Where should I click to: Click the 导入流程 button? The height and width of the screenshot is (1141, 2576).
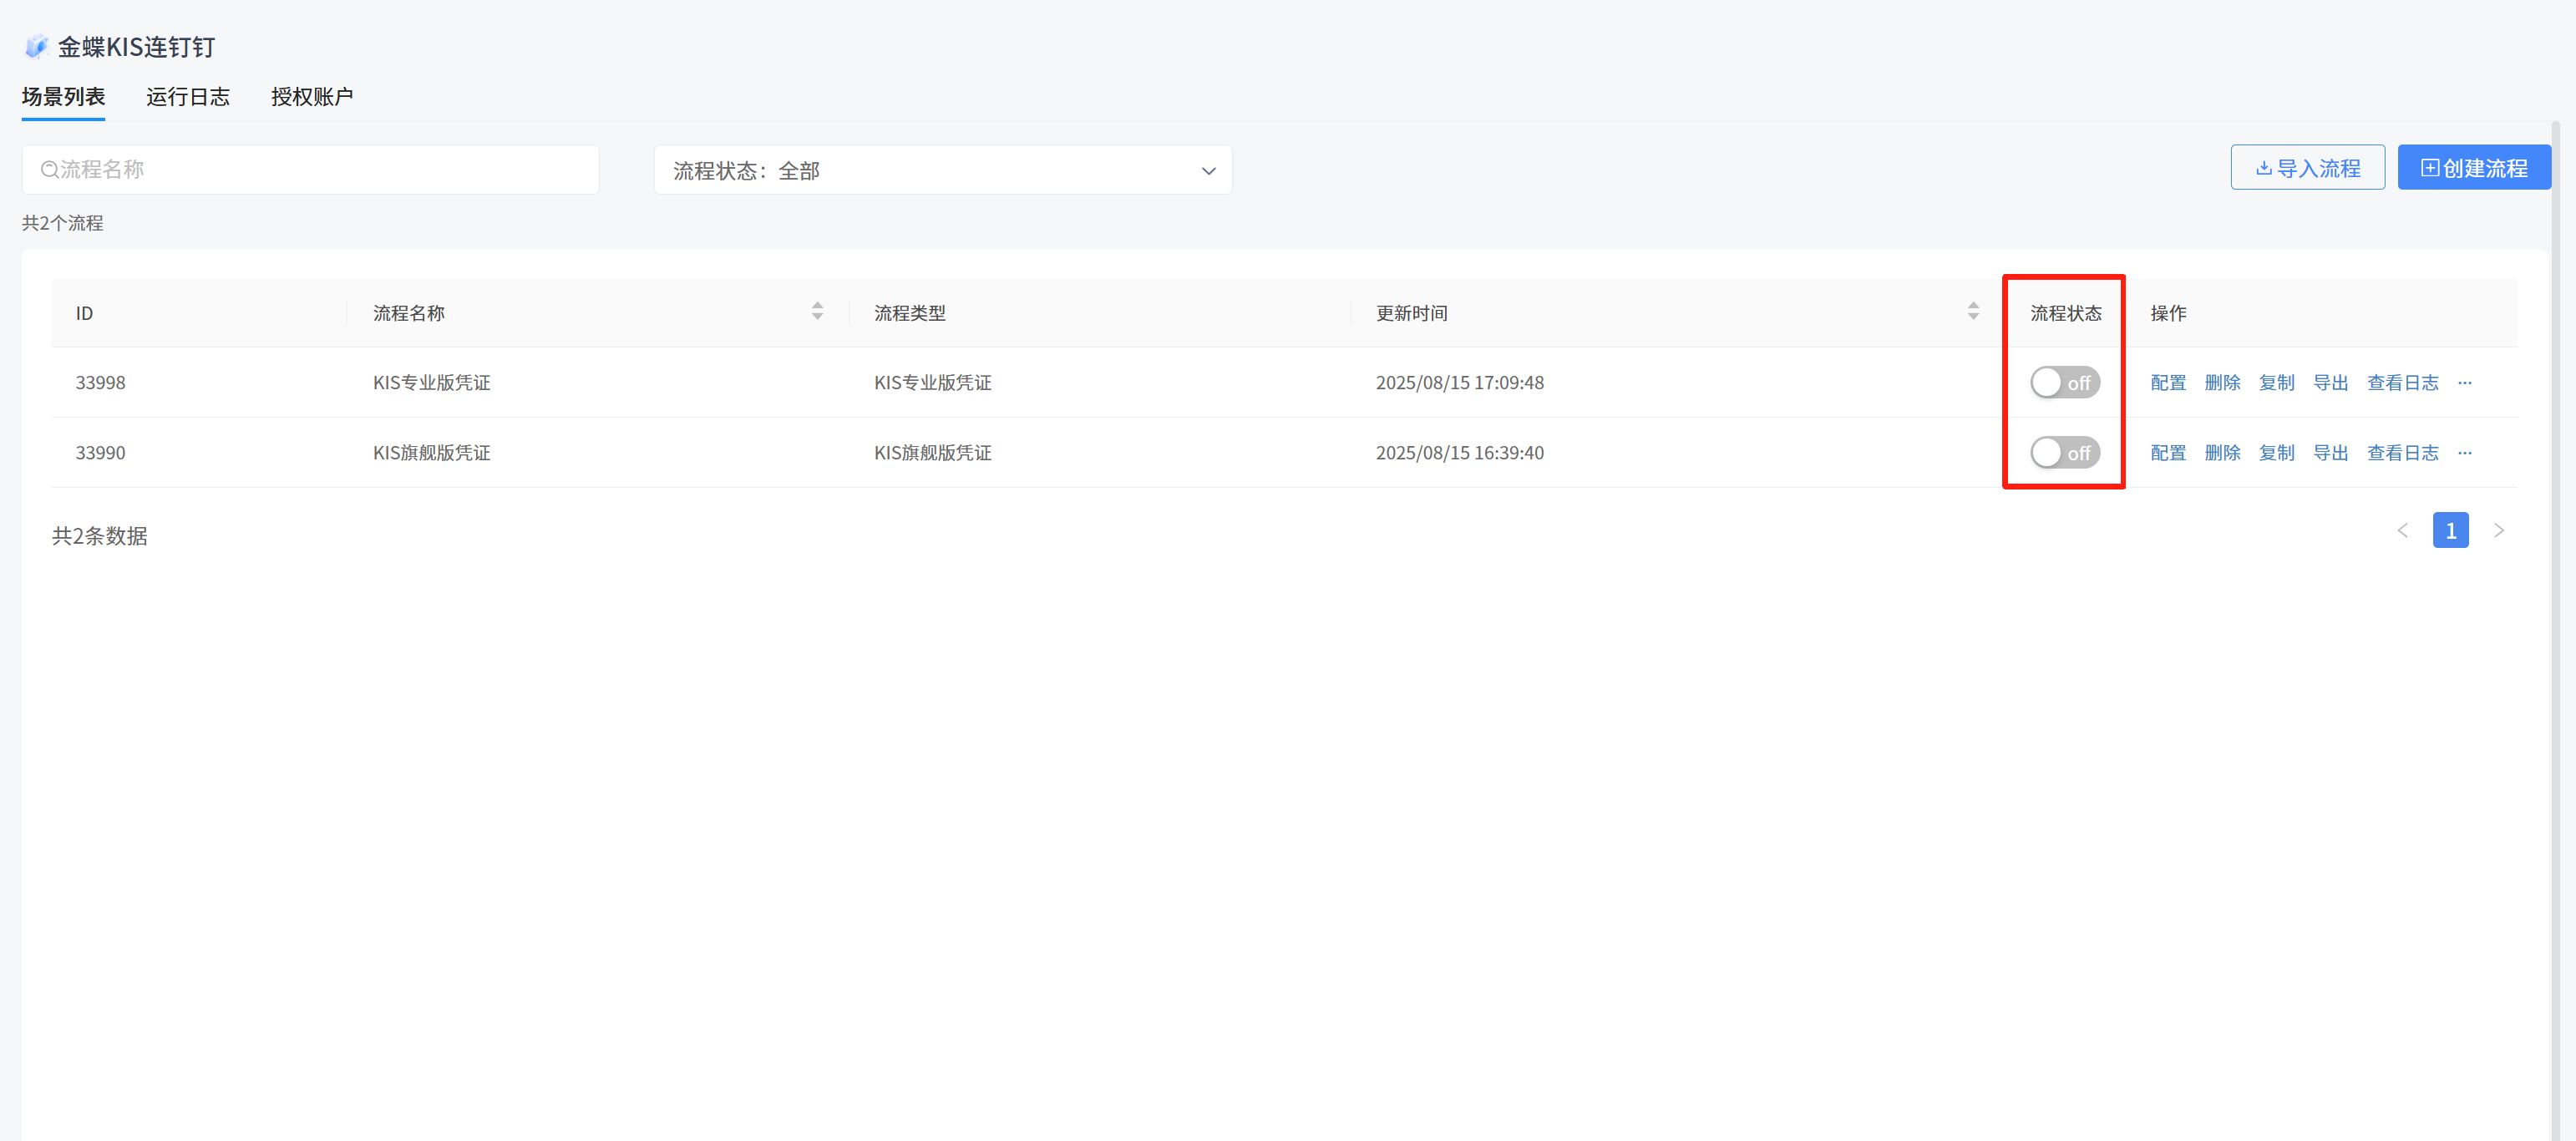click(x=2307, y=168)
